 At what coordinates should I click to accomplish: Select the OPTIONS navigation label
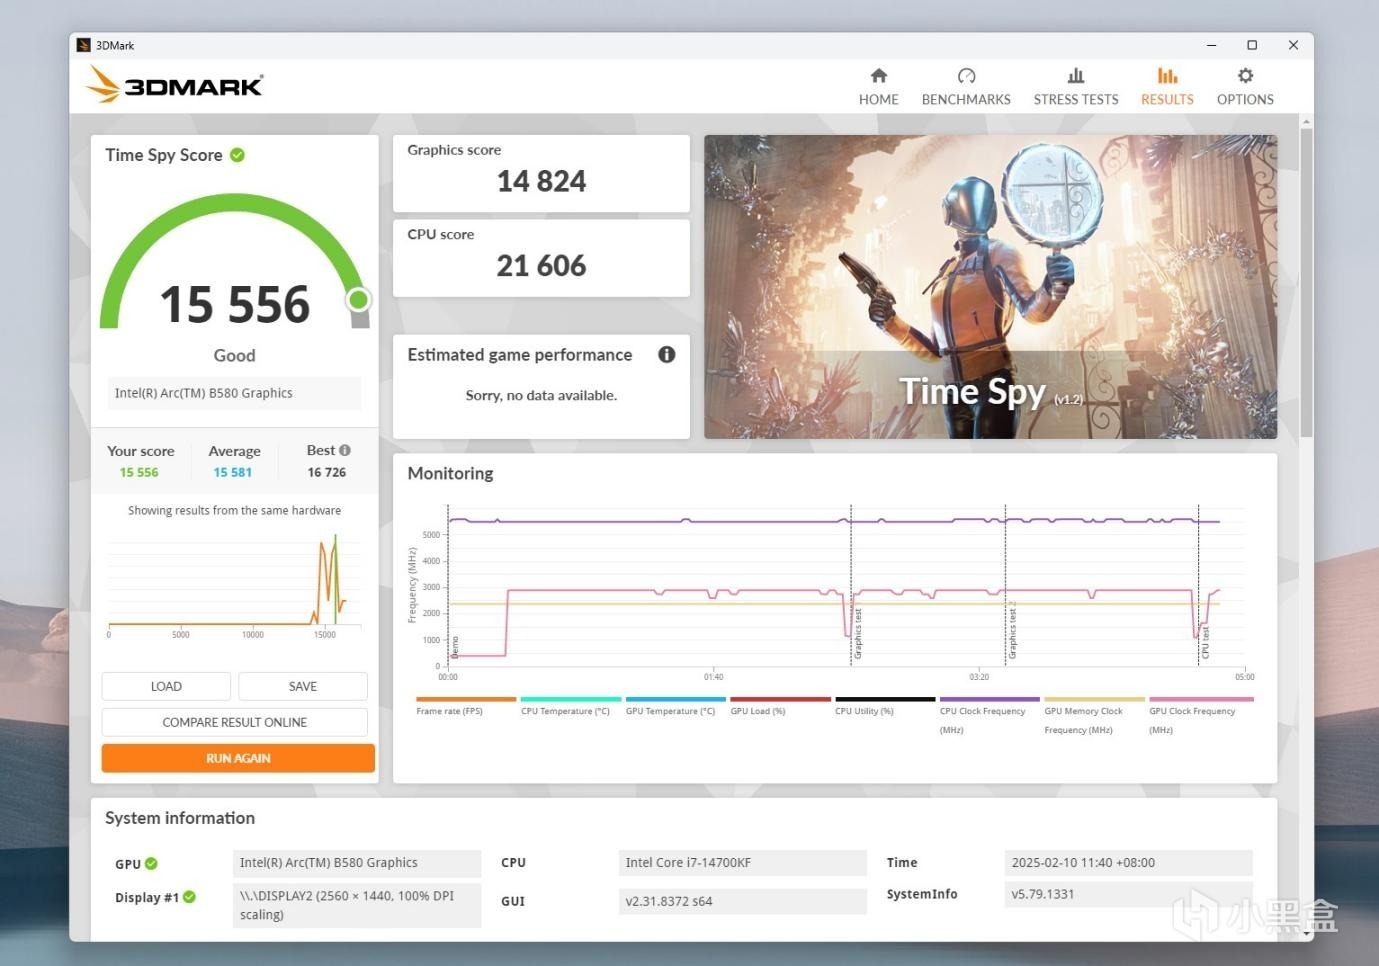tap(1245, 100)
